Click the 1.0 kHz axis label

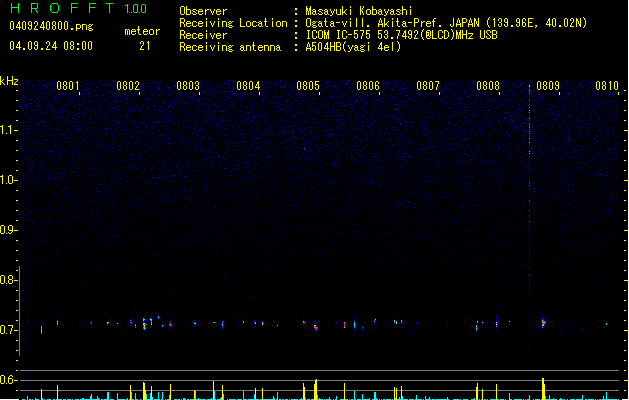(8, 180)
